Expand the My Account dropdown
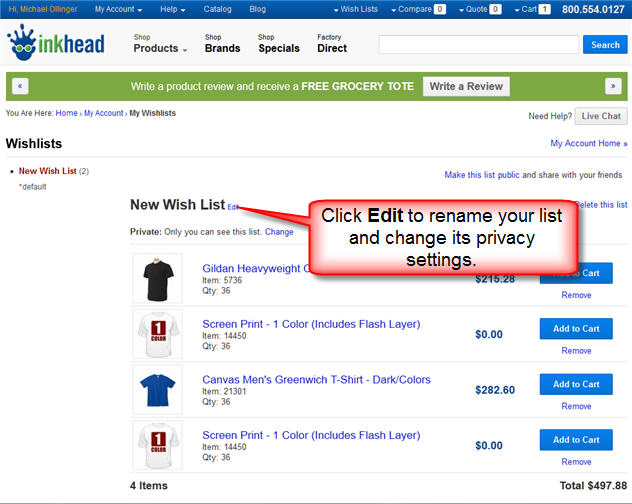Viewport: 632px width, 504px height. click(118, 9)
